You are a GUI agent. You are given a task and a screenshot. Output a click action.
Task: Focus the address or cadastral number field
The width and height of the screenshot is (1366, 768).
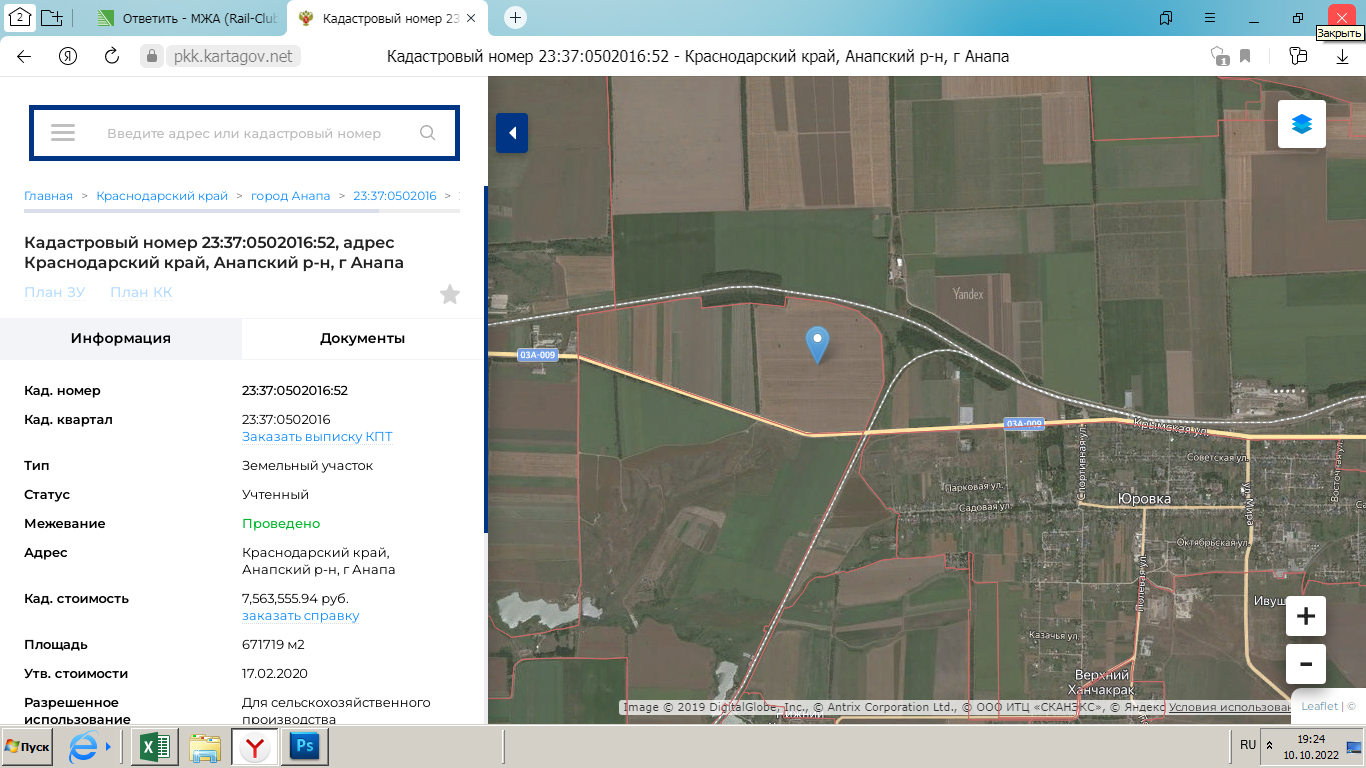point(244,133)
